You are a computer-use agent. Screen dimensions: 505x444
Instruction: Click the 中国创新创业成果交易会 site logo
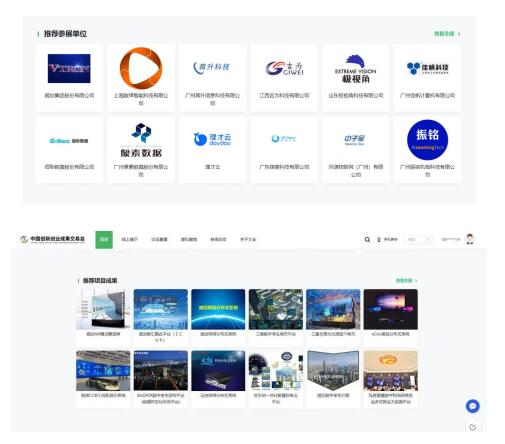click(x=52, y=239)
